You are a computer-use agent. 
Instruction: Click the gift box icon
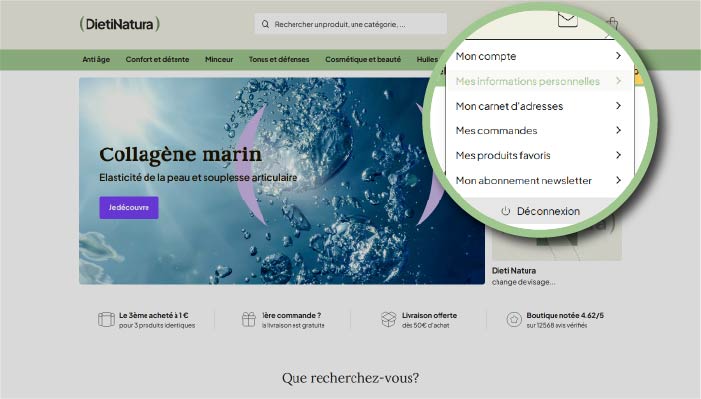(249, 319)
